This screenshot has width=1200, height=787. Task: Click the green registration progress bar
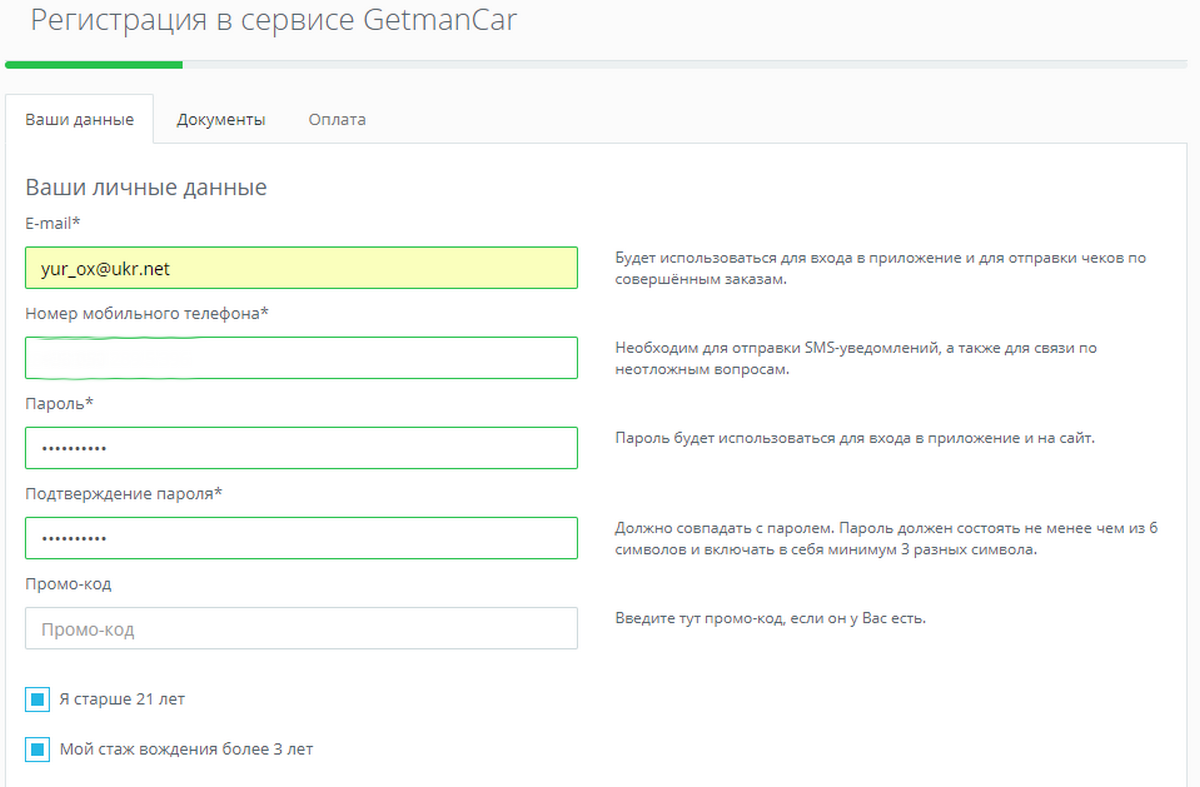(x=94, y=65)
